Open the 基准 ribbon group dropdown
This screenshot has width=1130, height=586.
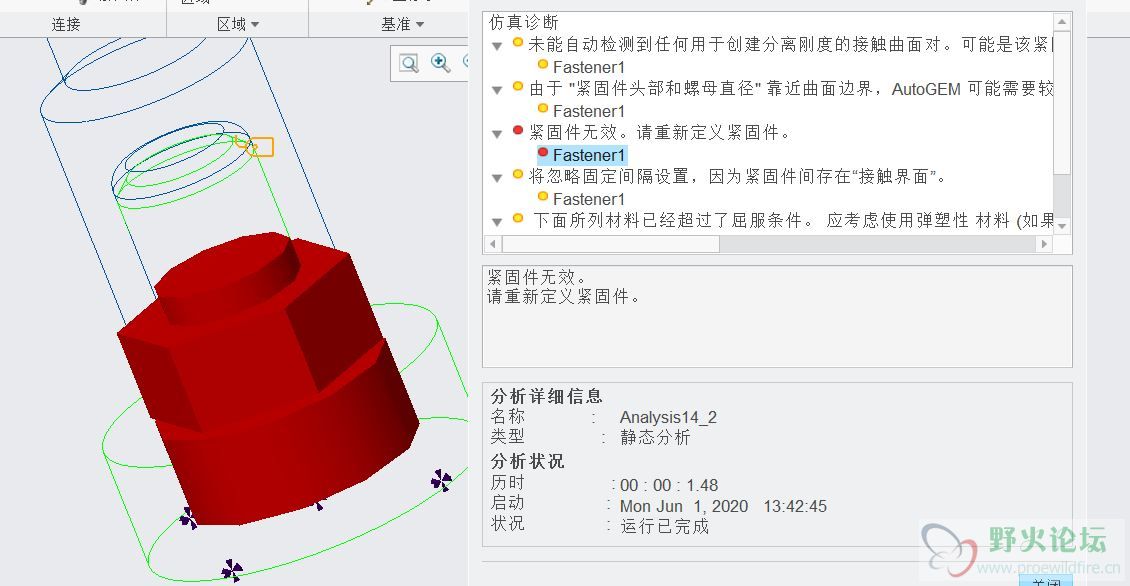pos(402,25)
